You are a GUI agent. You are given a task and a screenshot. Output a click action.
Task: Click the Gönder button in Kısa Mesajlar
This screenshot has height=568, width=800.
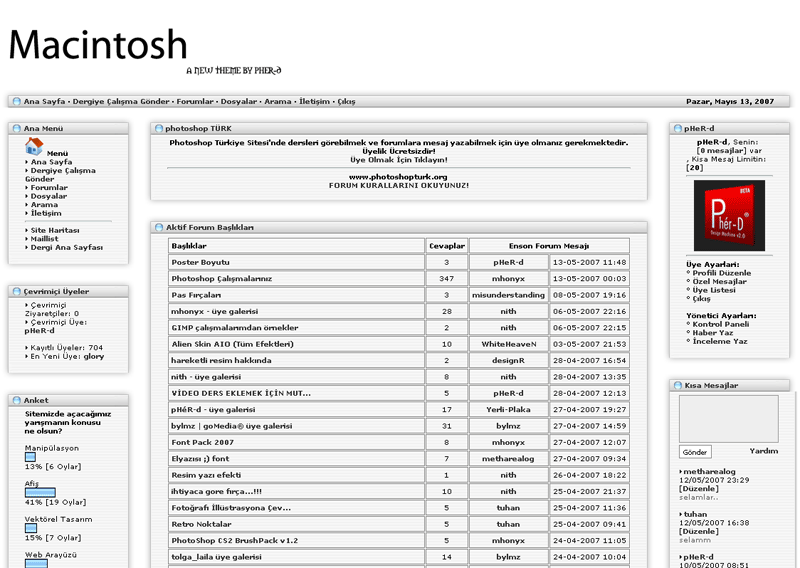pyautogui.click(x=695, y=452)
